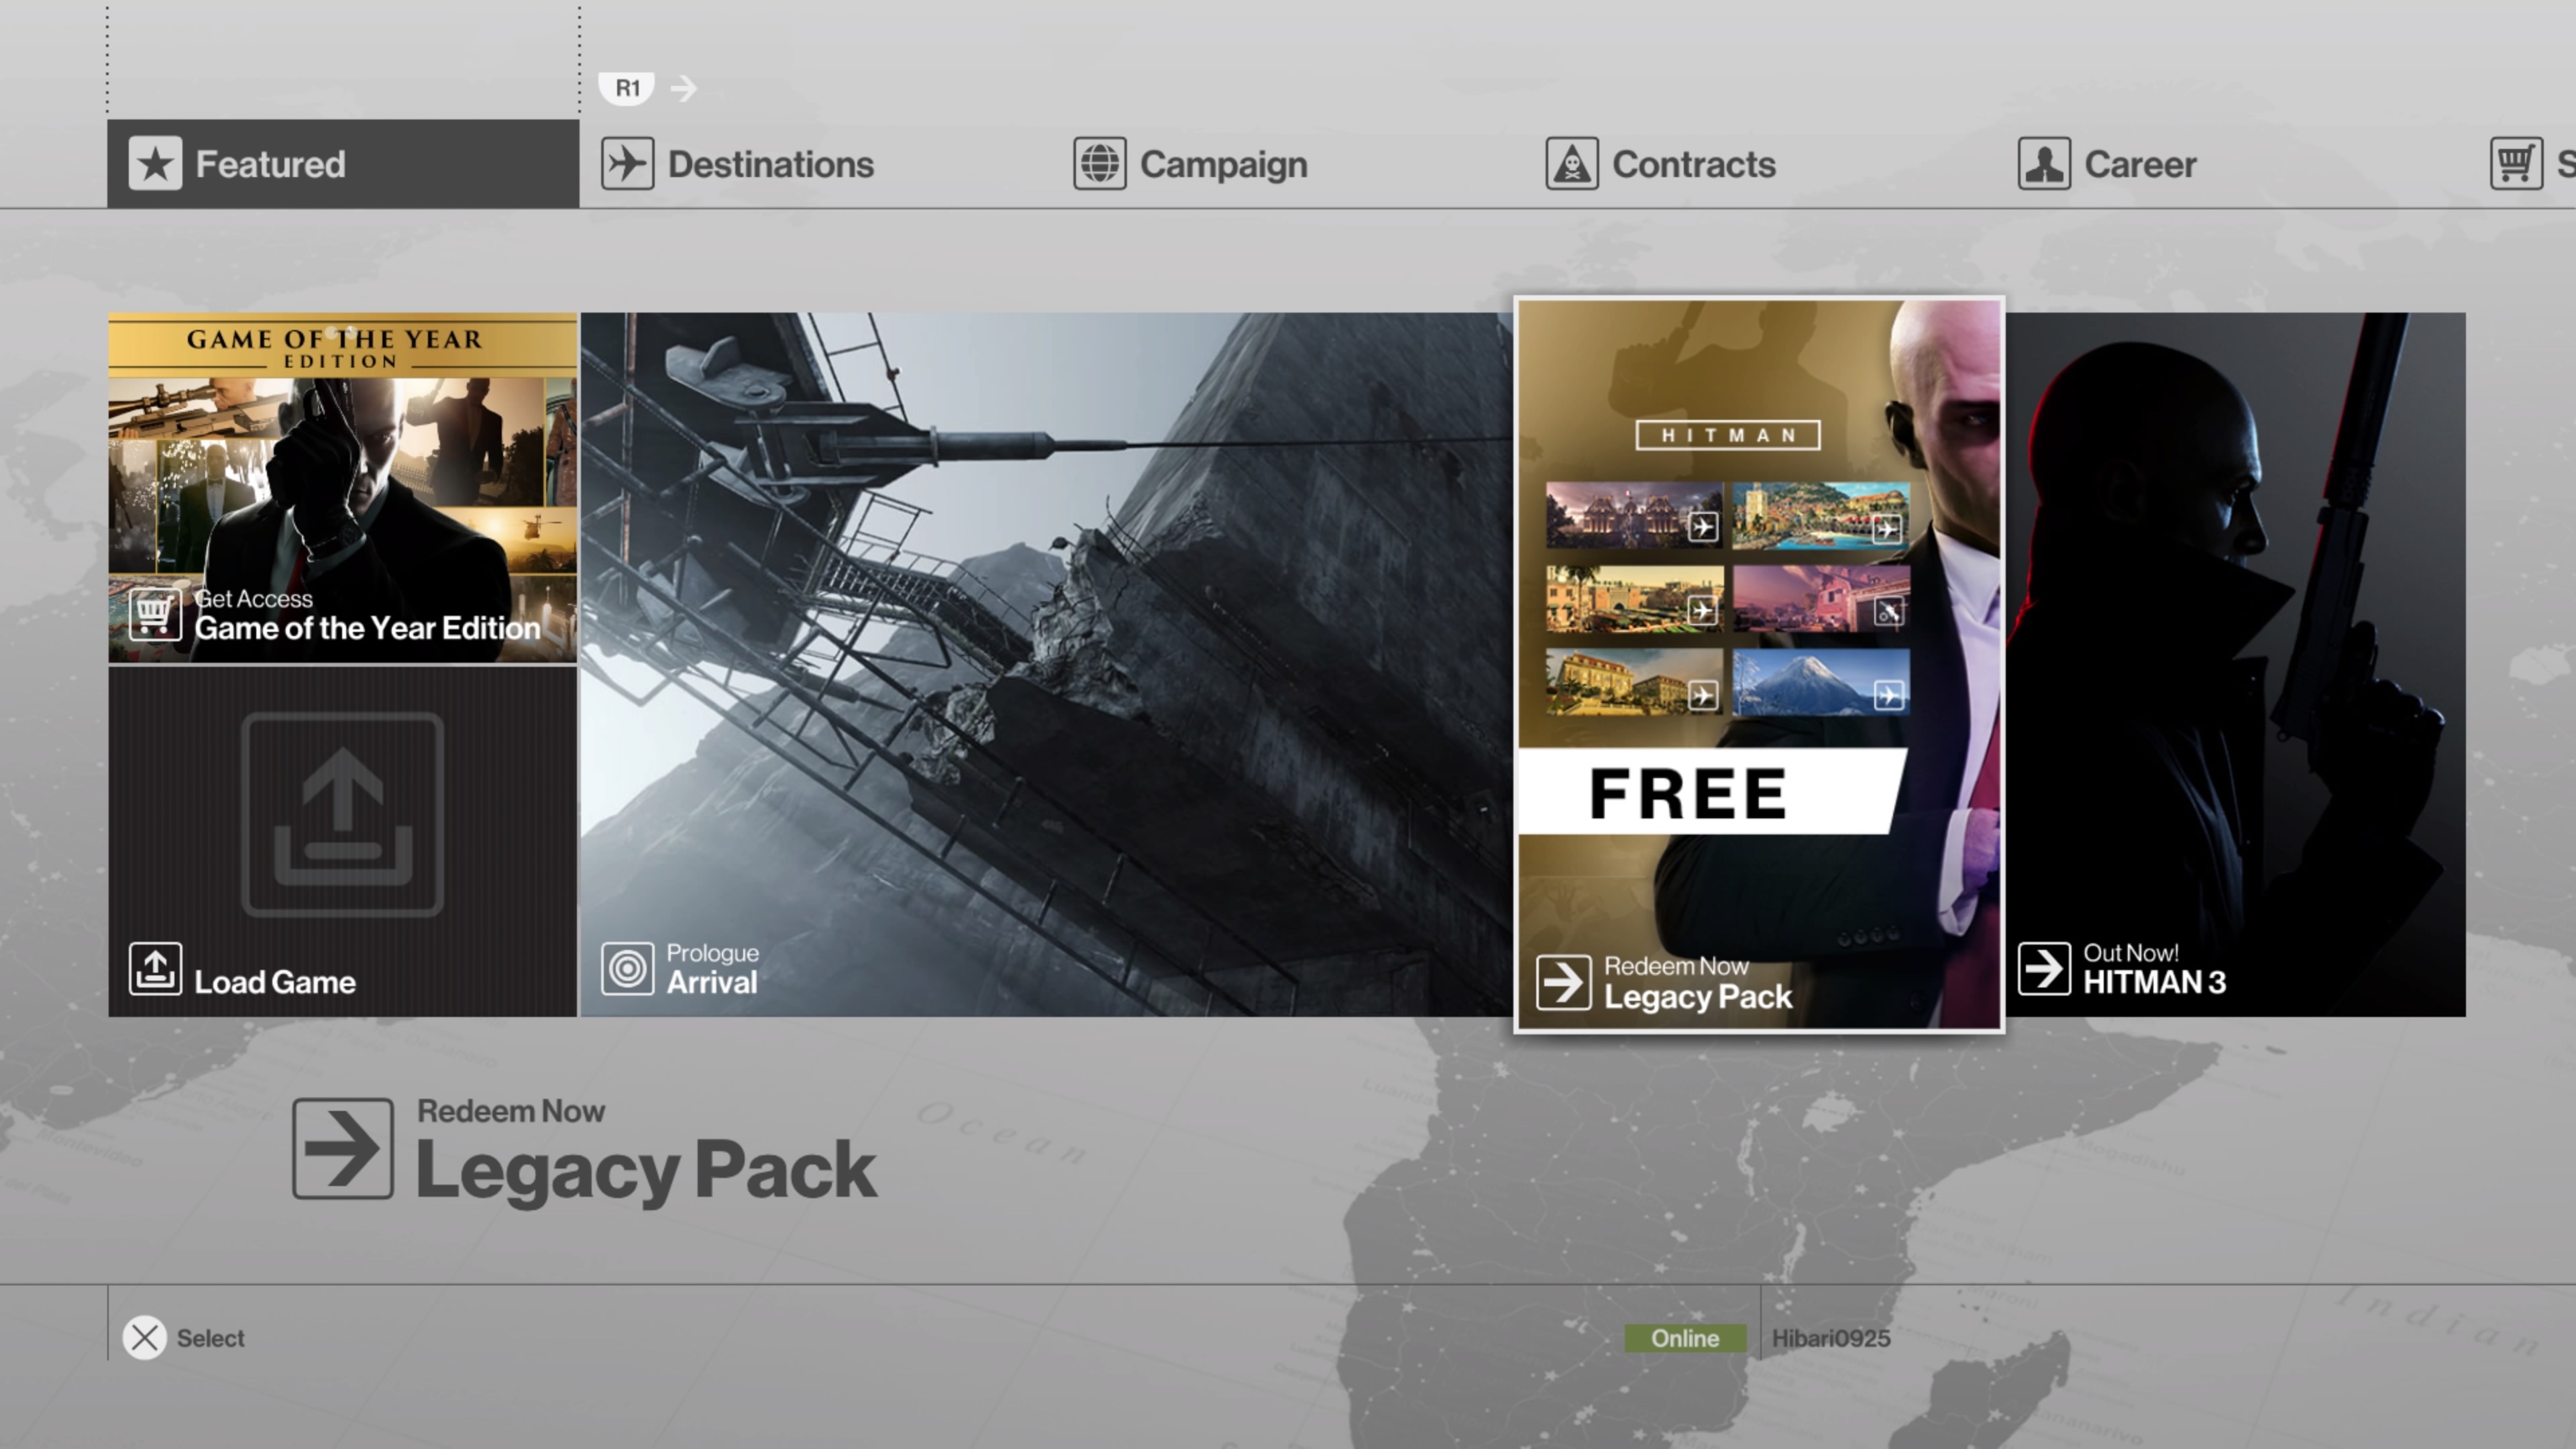Click the skull warning icon beside Contracts
The image size is (2576, 1449).
pos(1572,163)
